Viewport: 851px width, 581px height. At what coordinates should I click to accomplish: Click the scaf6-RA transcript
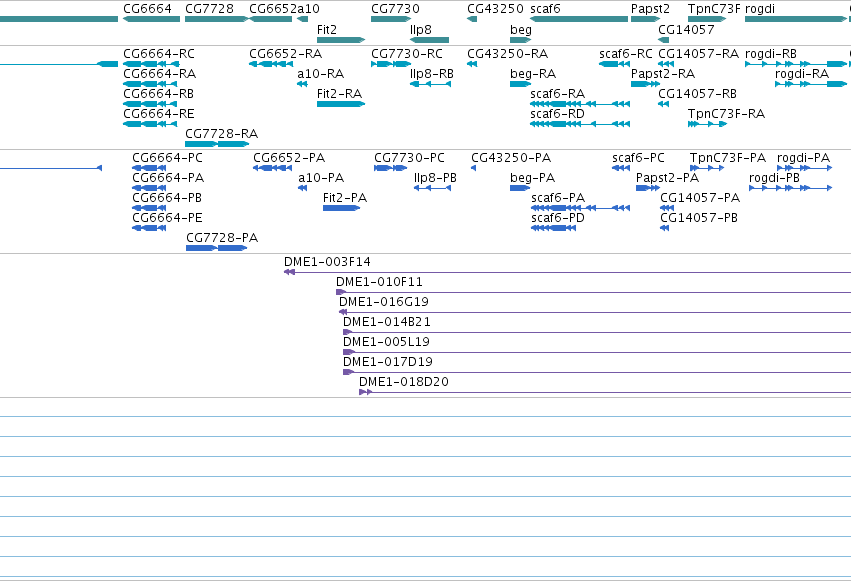[x=580, y=104]
